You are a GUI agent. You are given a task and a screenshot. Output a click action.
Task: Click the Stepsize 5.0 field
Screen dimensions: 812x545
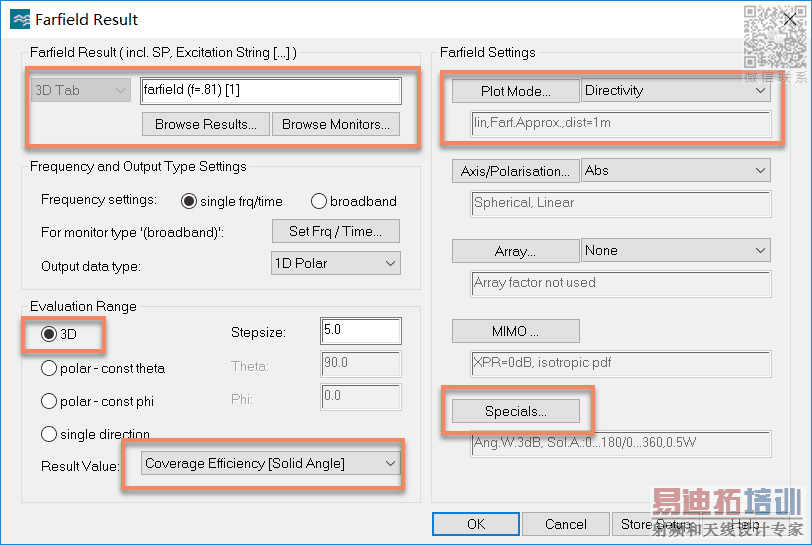[361, 331]
